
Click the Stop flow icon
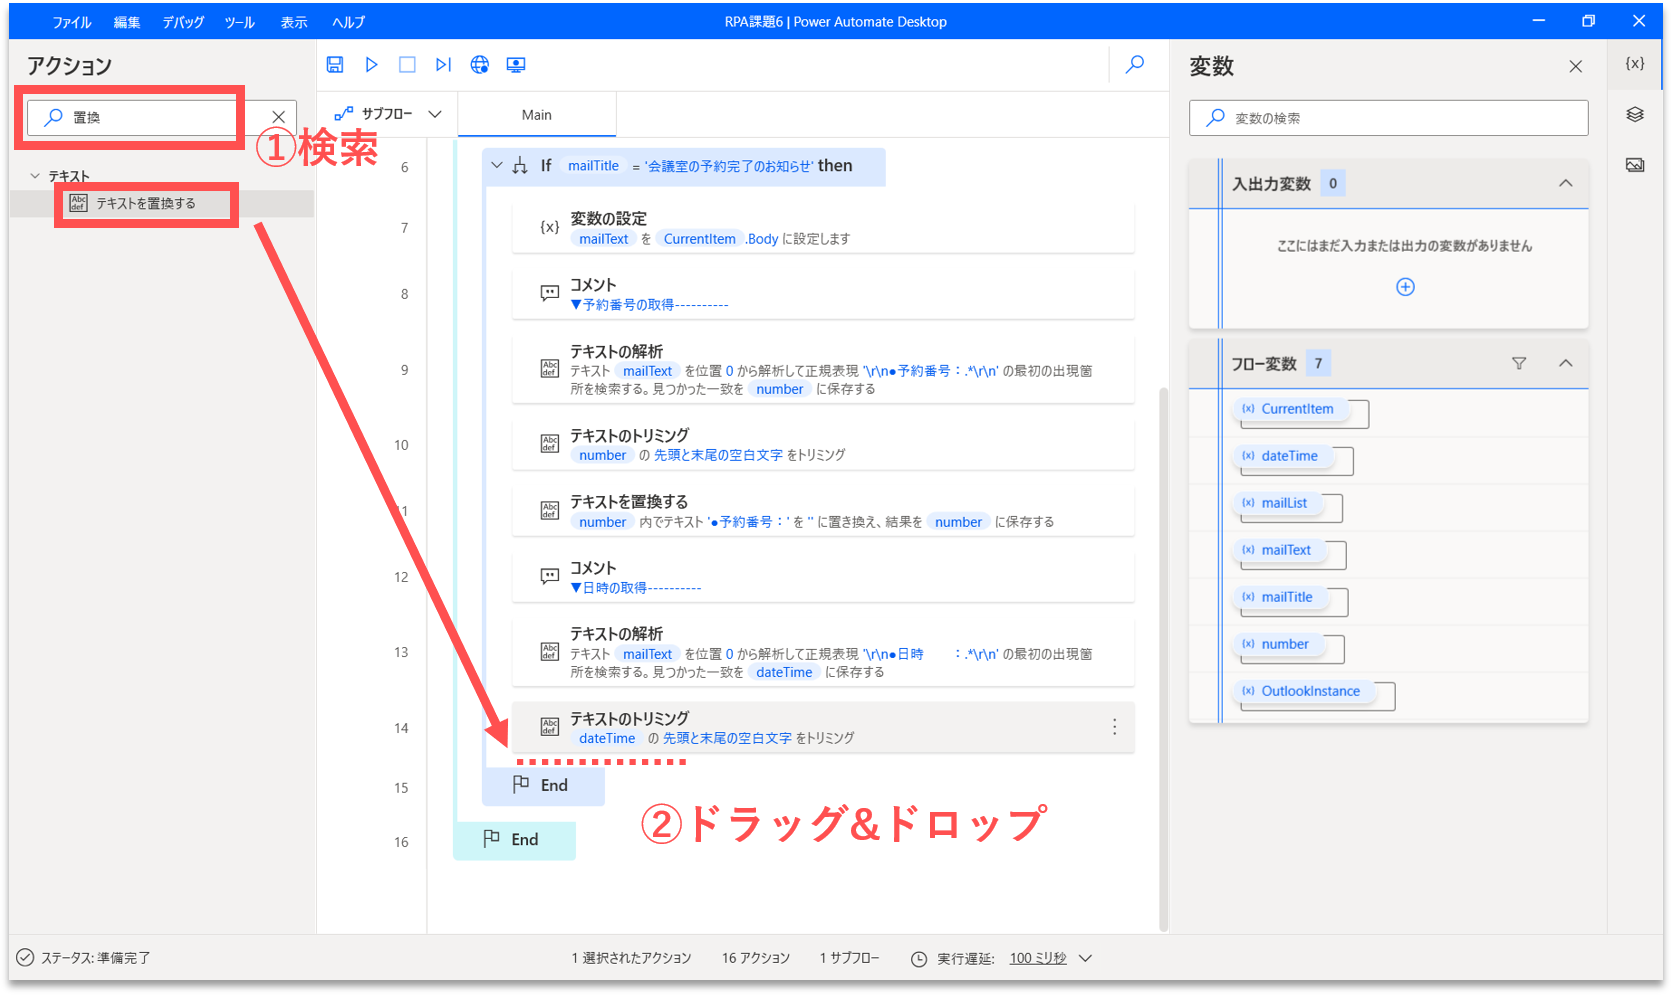tap(407, 65)
